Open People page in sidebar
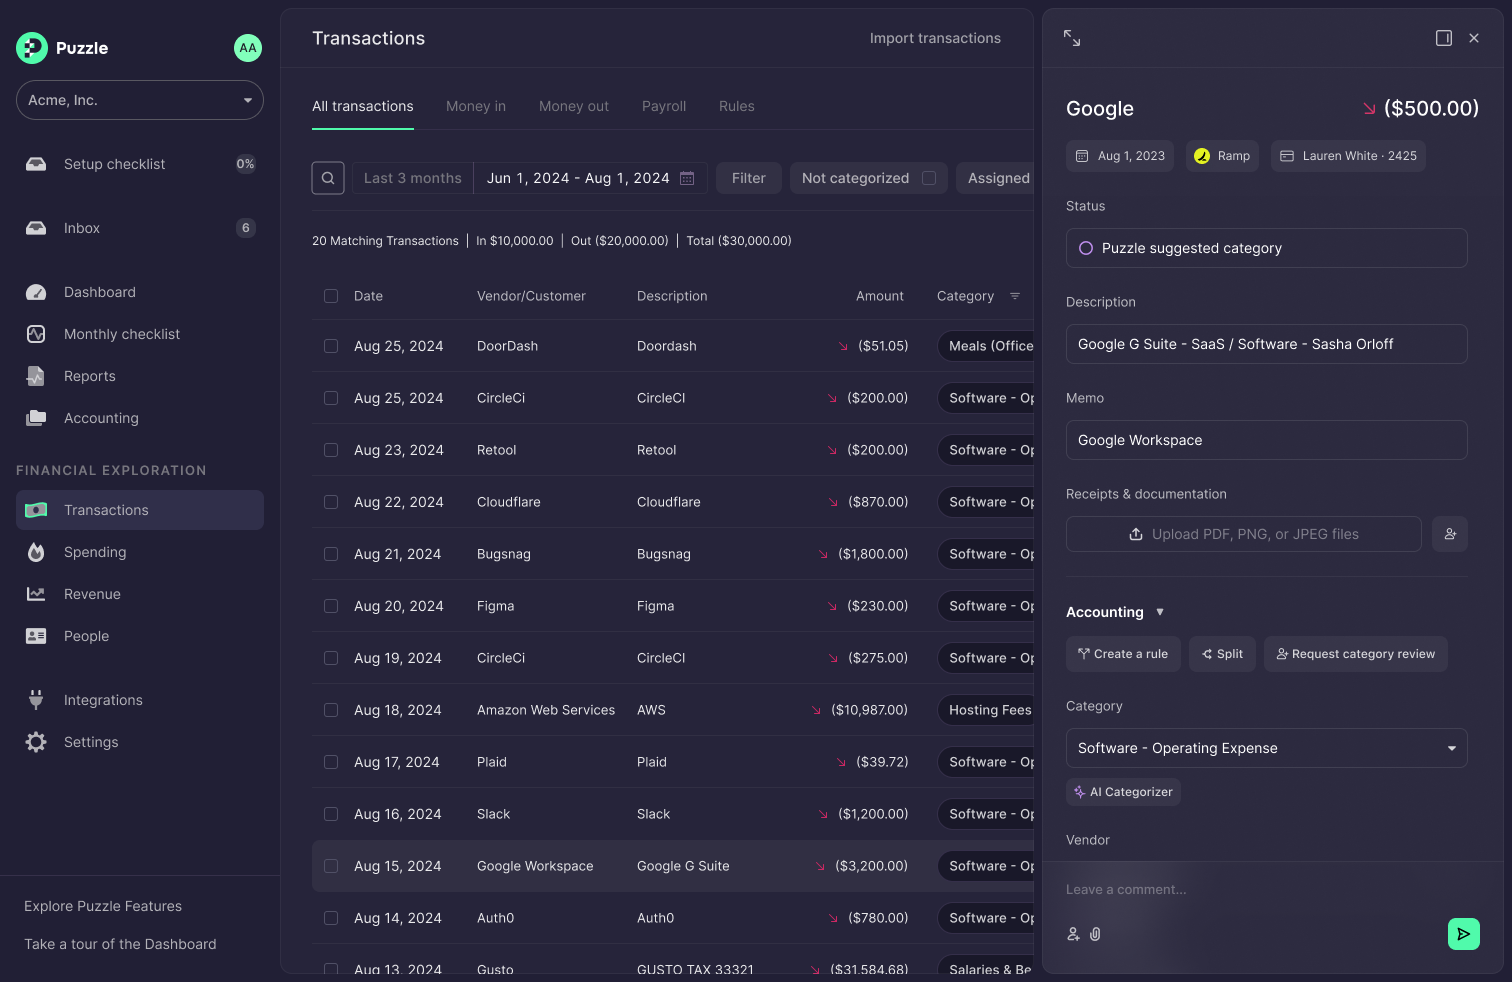 (x=140, y=636)
